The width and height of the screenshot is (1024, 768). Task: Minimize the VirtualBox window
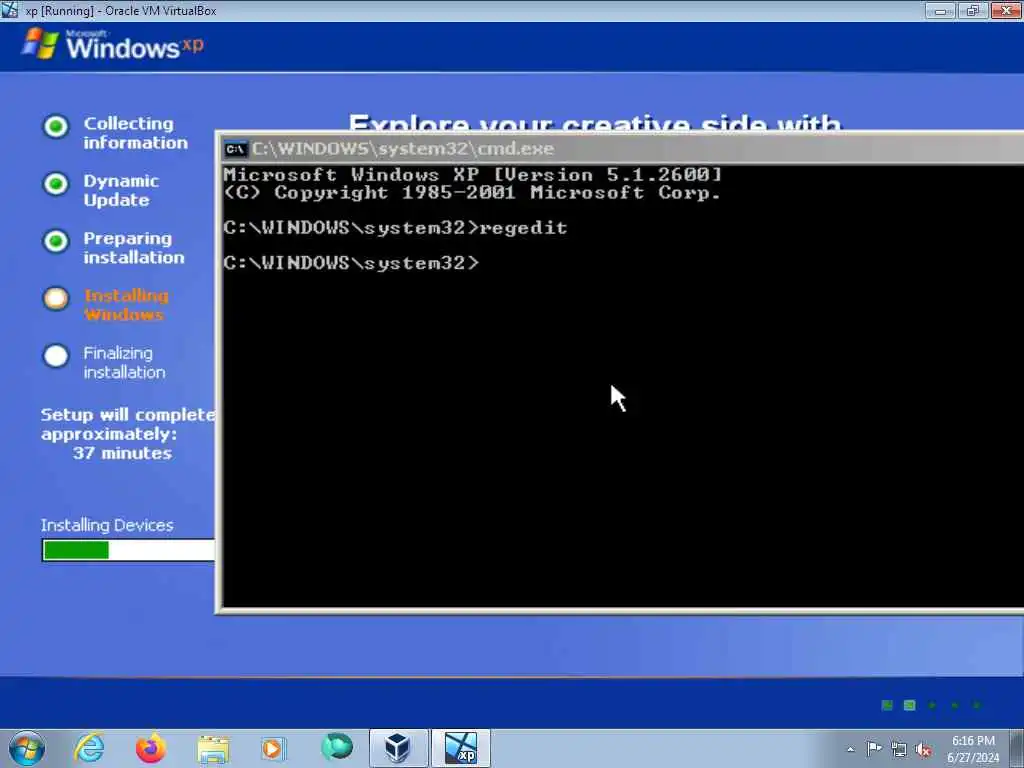pyautogui.click(x=940, y=10)
